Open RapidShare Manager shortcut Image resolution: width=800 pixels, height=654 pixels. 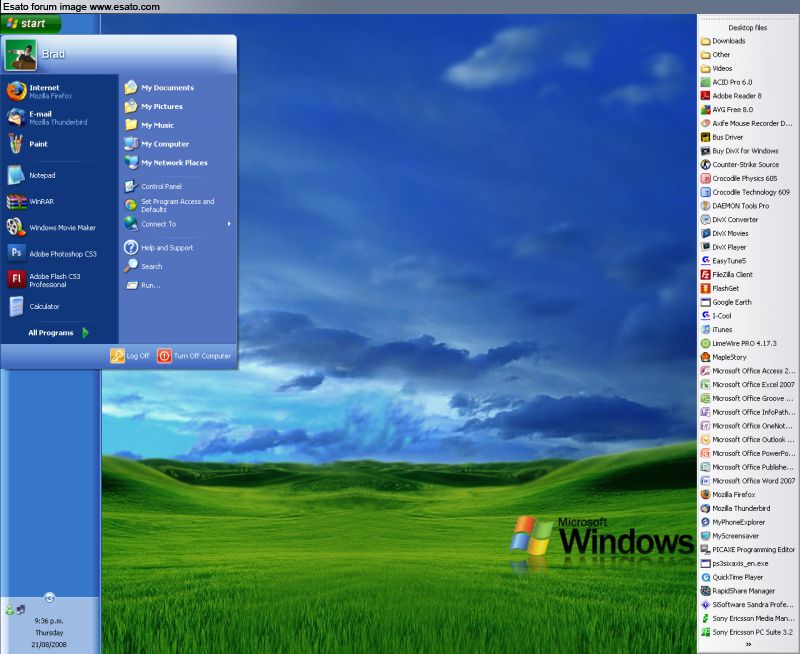[738, 591]
